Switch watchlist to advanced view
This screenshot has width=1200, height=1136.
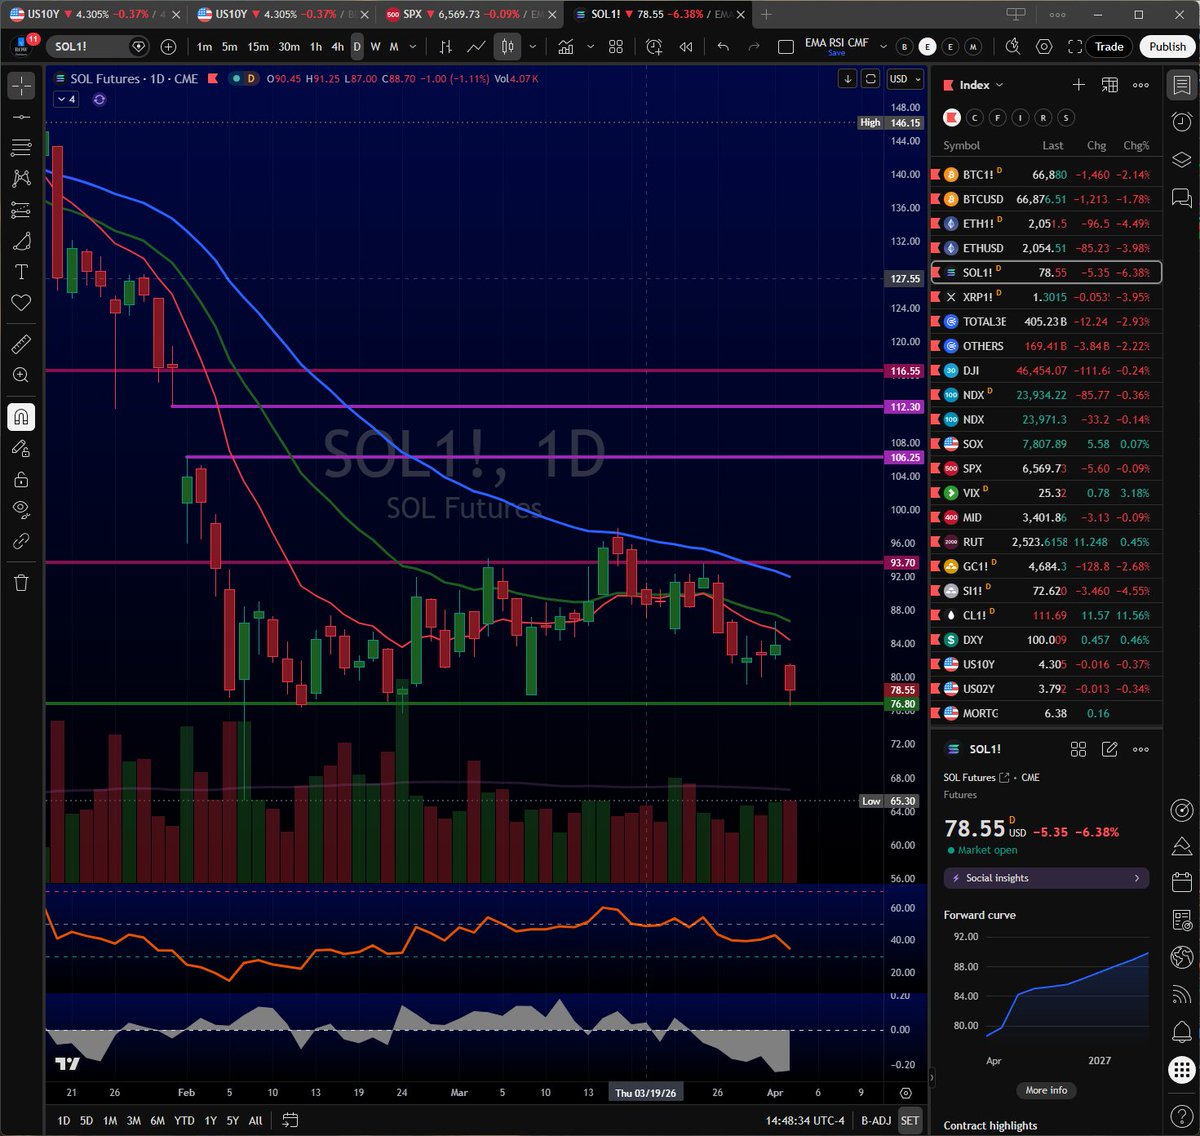click(1109, 85)
